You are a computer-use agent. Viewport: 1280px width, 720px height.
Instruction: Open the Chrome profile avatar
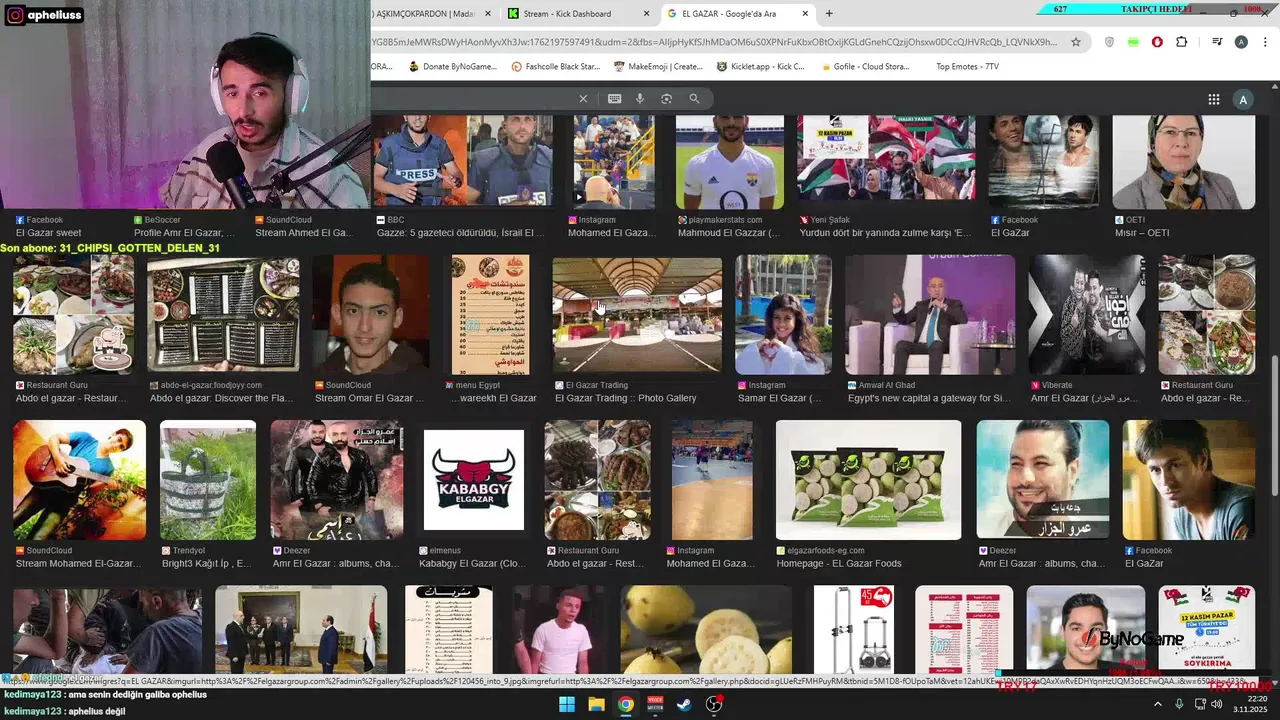(1241, 42)
